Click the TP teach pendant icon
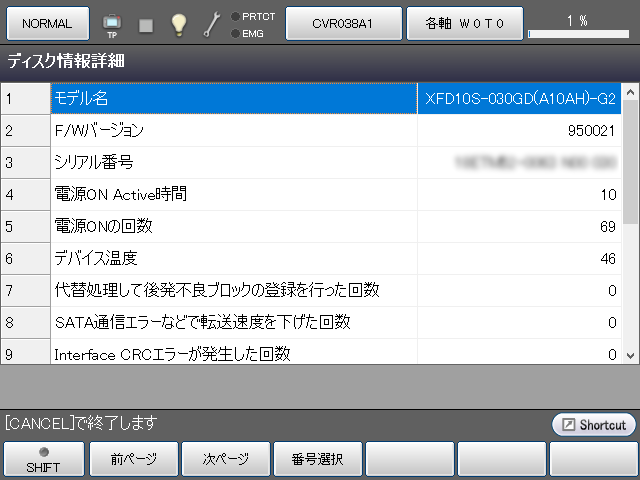Image resolution: width=640 pixels, height=480 pixels. tap(111, 23)
